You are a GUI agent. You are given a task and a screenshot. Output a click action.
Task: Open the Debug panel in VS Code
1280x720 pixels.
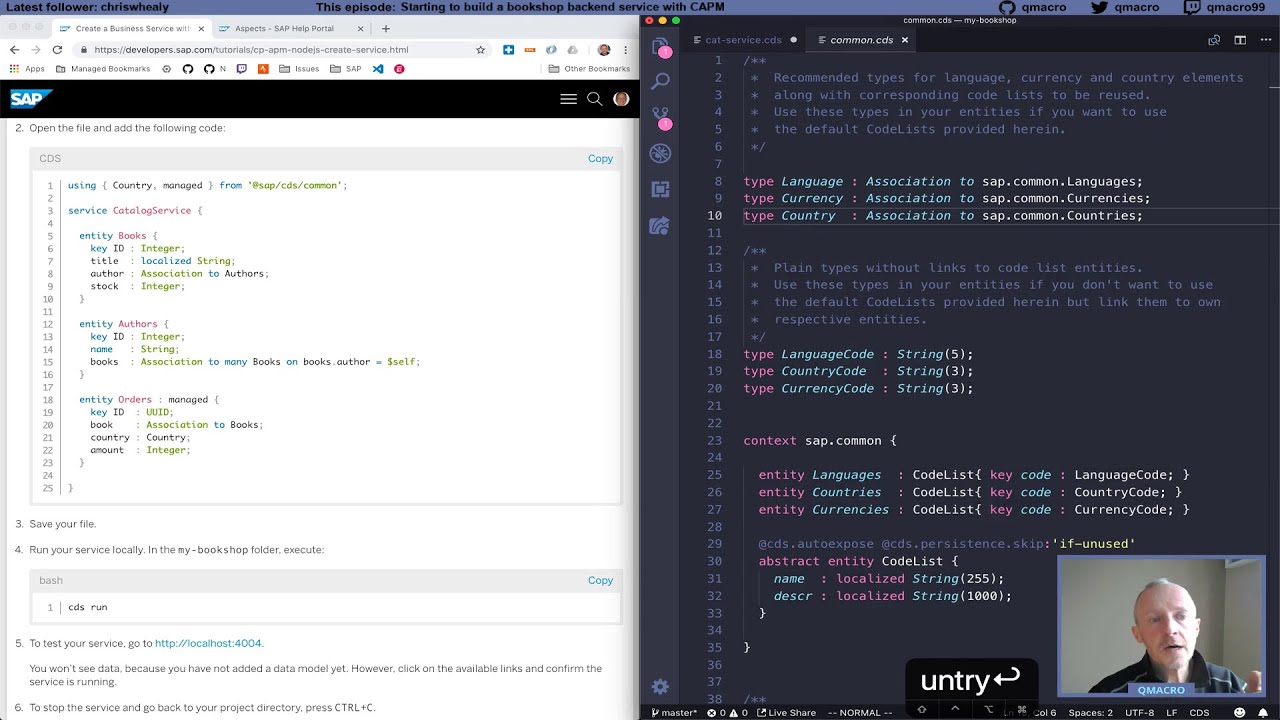(660, 153)
